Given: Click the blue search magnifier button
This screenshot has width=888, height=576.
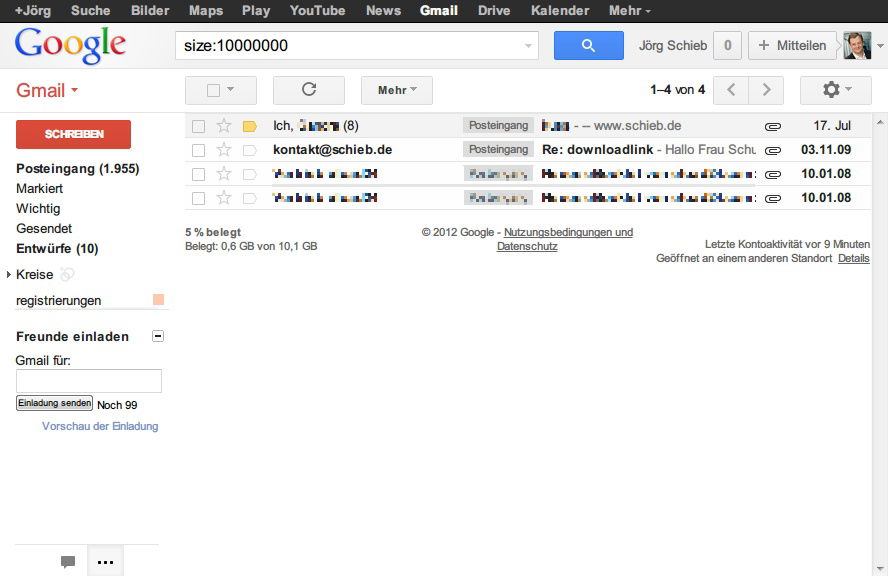Looking at the screenshot, I should tap(588, 45).
